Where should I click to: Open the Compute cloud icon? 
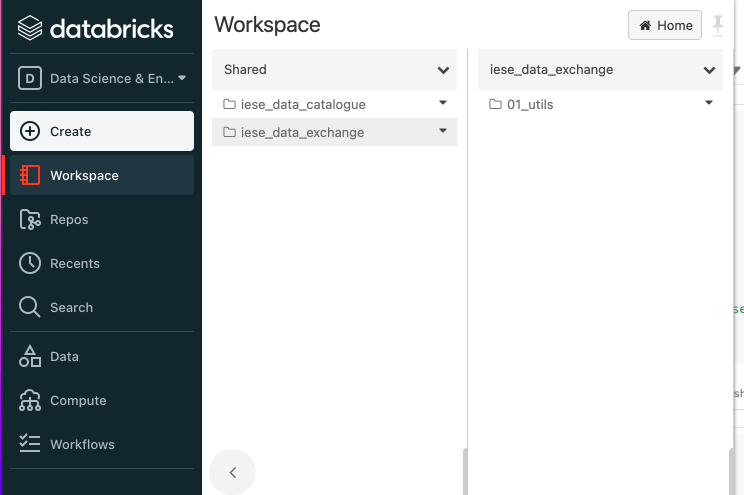coord(30,400)
